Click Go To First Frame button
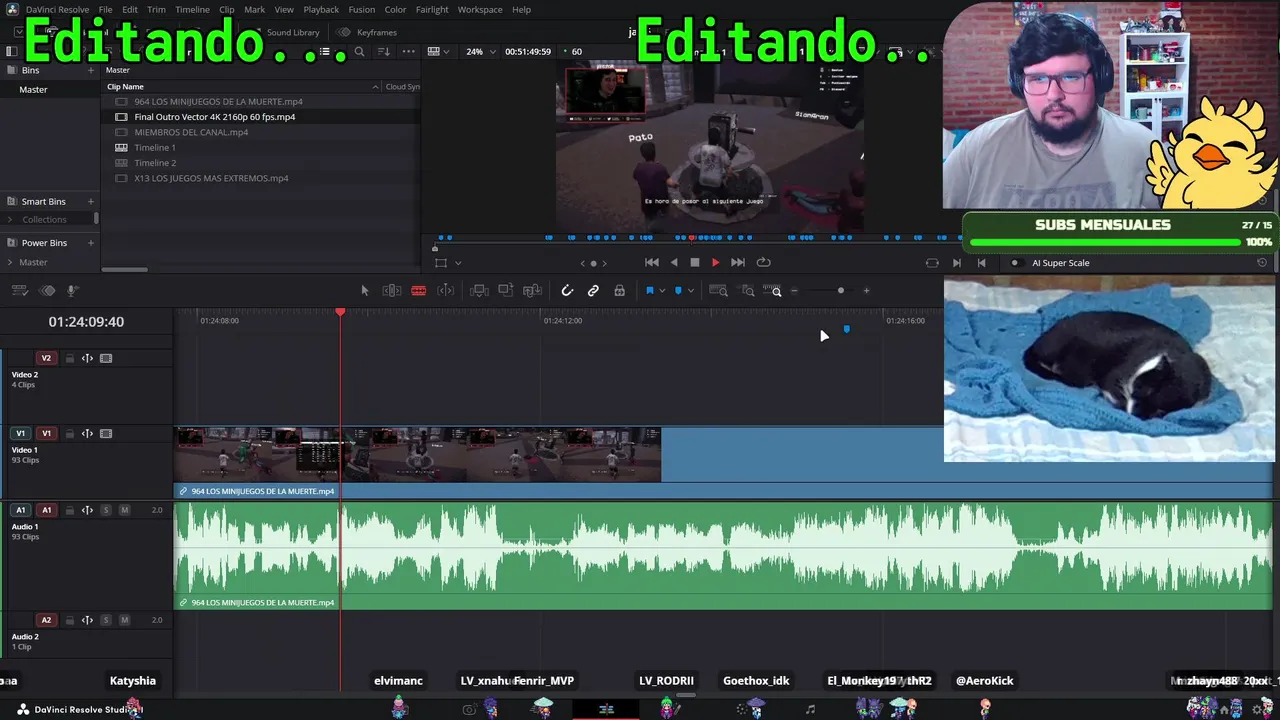1280x720 pixels. [652, 262]
